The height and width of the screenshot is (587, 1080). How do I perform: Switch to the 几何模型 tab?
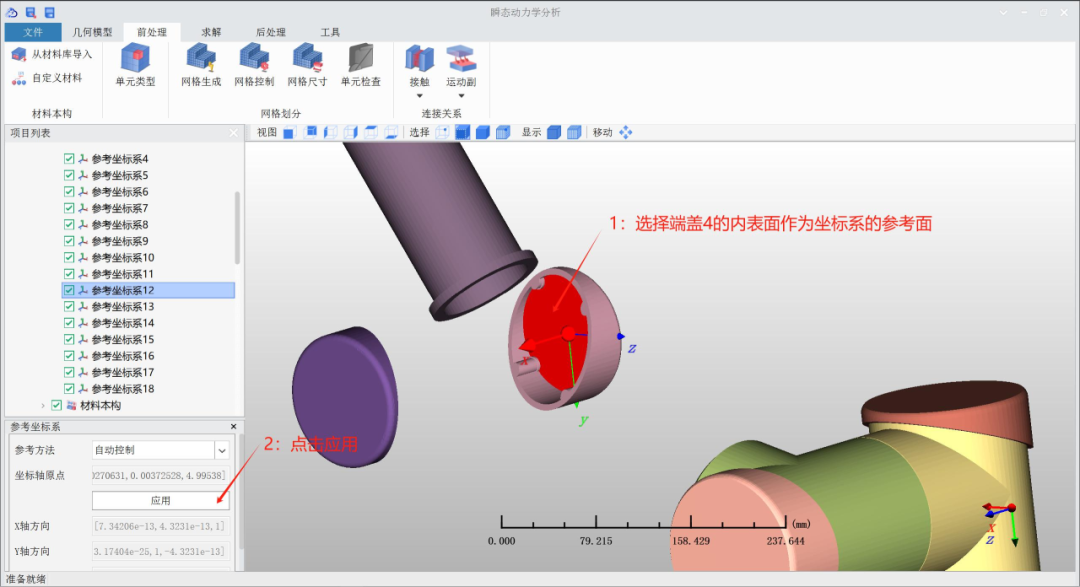(x=92, y=32)
